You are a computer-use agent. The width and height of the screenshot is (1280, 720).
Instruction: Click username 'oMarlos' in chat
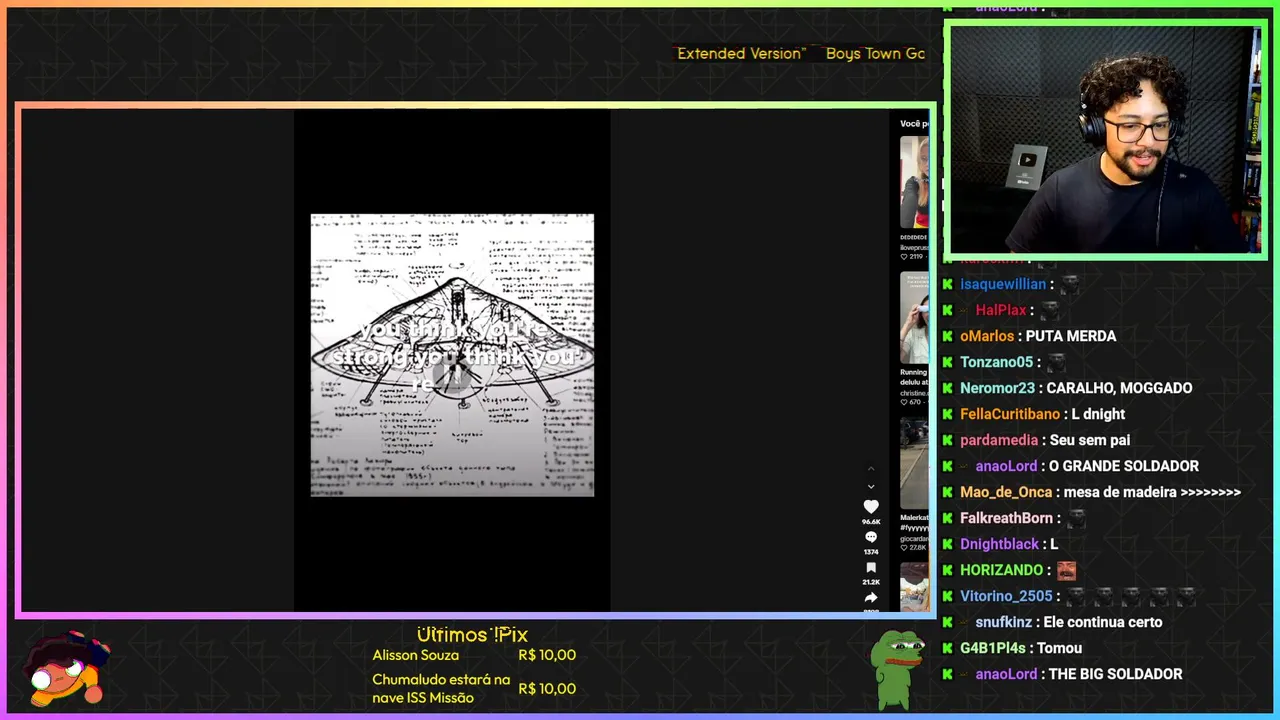[987, 336]
